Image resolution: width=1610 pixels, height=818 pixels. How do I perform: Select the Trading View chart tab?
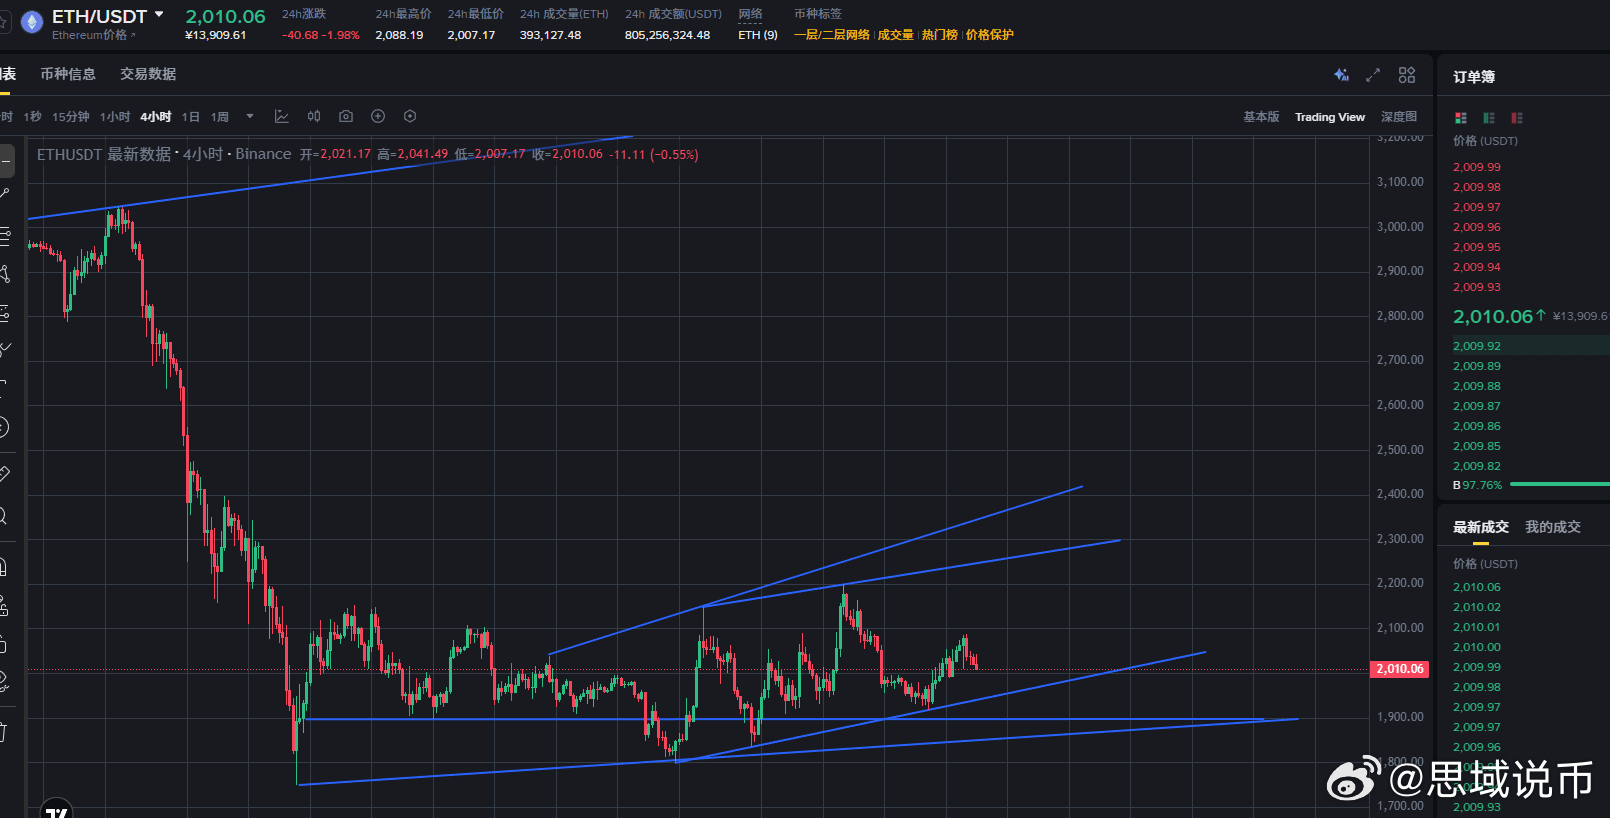[x=1330, y=117]
